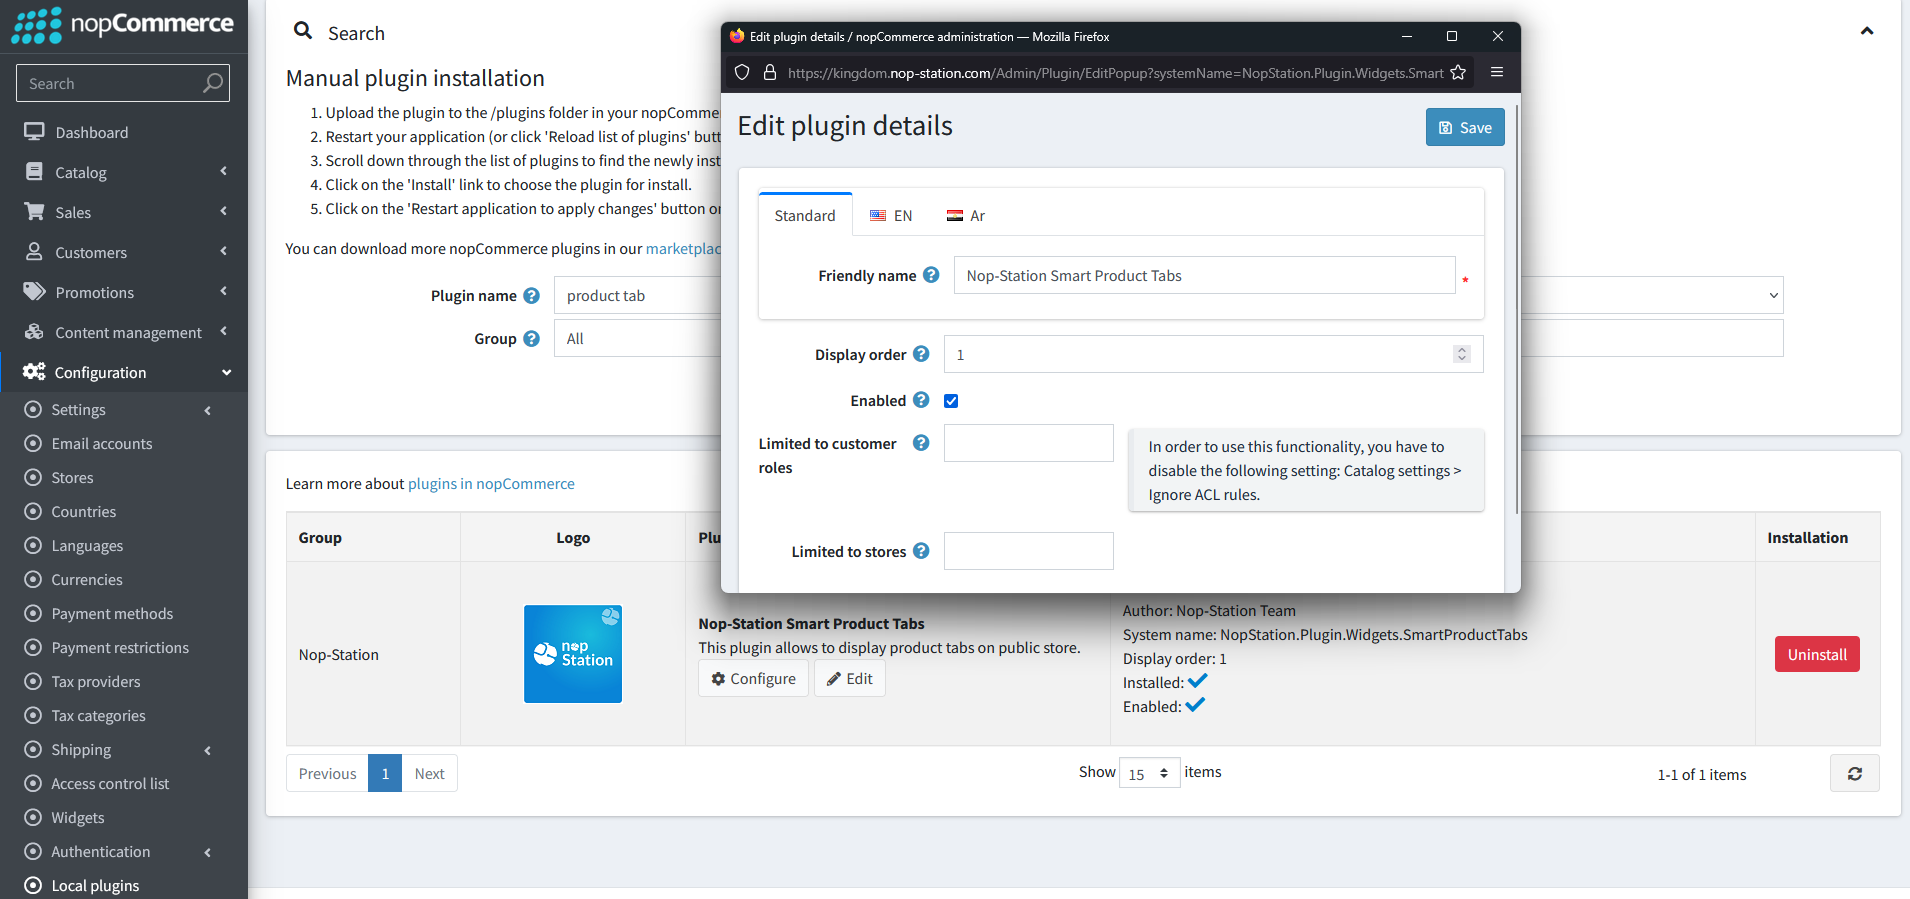1910x899 pixels.
Task: Open the items-per-page dropdown showing 15
Action: pos(1150,773)
